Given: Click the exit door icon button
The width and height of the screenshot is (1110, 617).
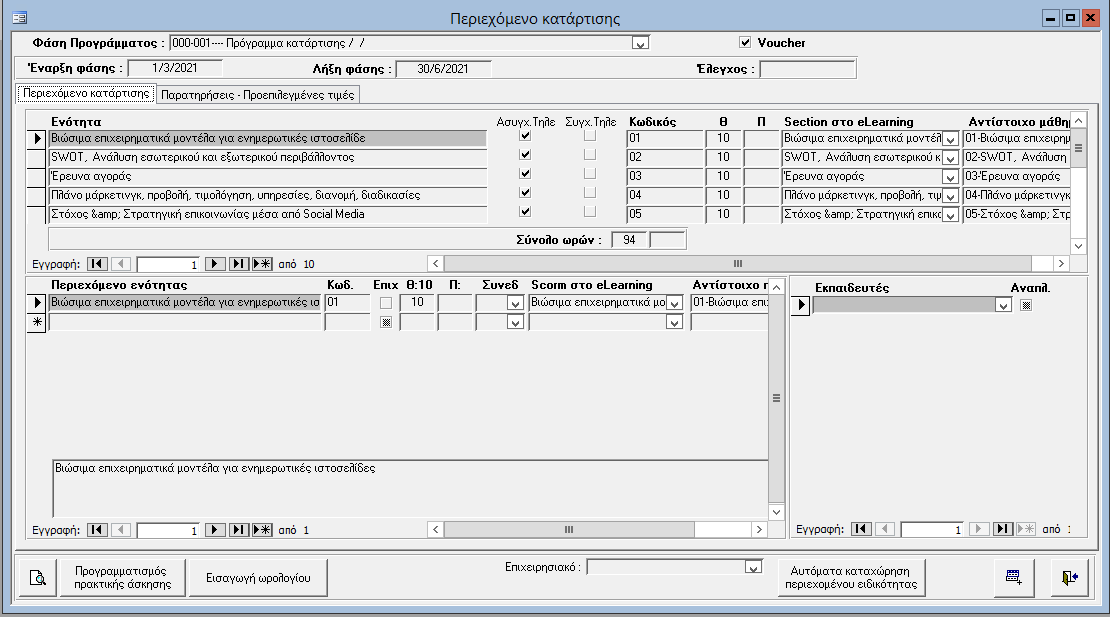Looking at the screenshot, I should [1069, 577].
